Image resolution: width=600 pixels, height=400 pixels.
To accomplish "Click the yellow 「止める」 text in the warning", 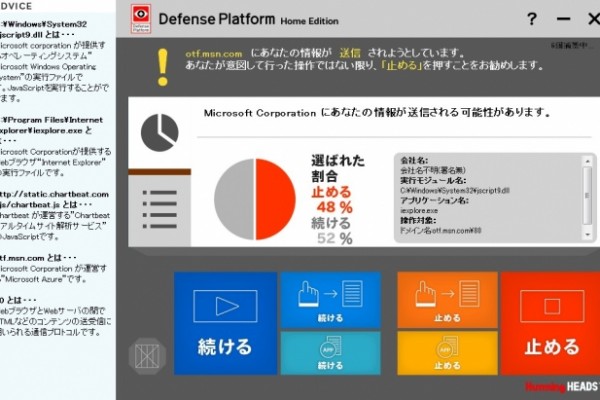I will [402, 66].
